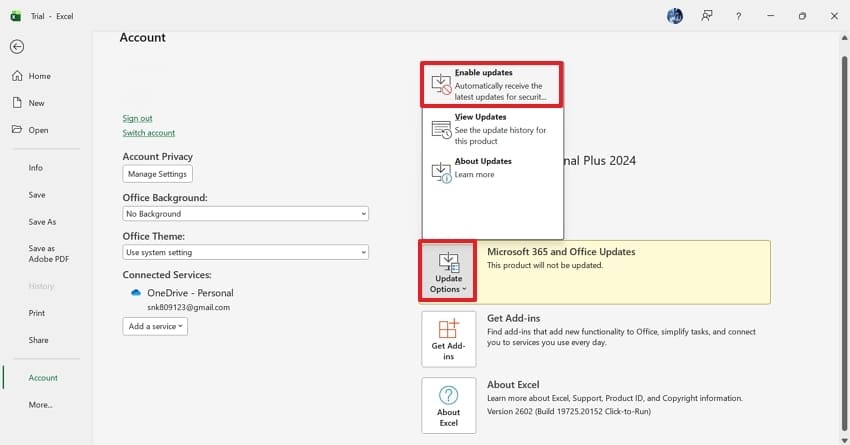Viewport: 850px width, 445px height.
Task: Click the Excel app icon in title bar
Action: (x=16, y=16)
